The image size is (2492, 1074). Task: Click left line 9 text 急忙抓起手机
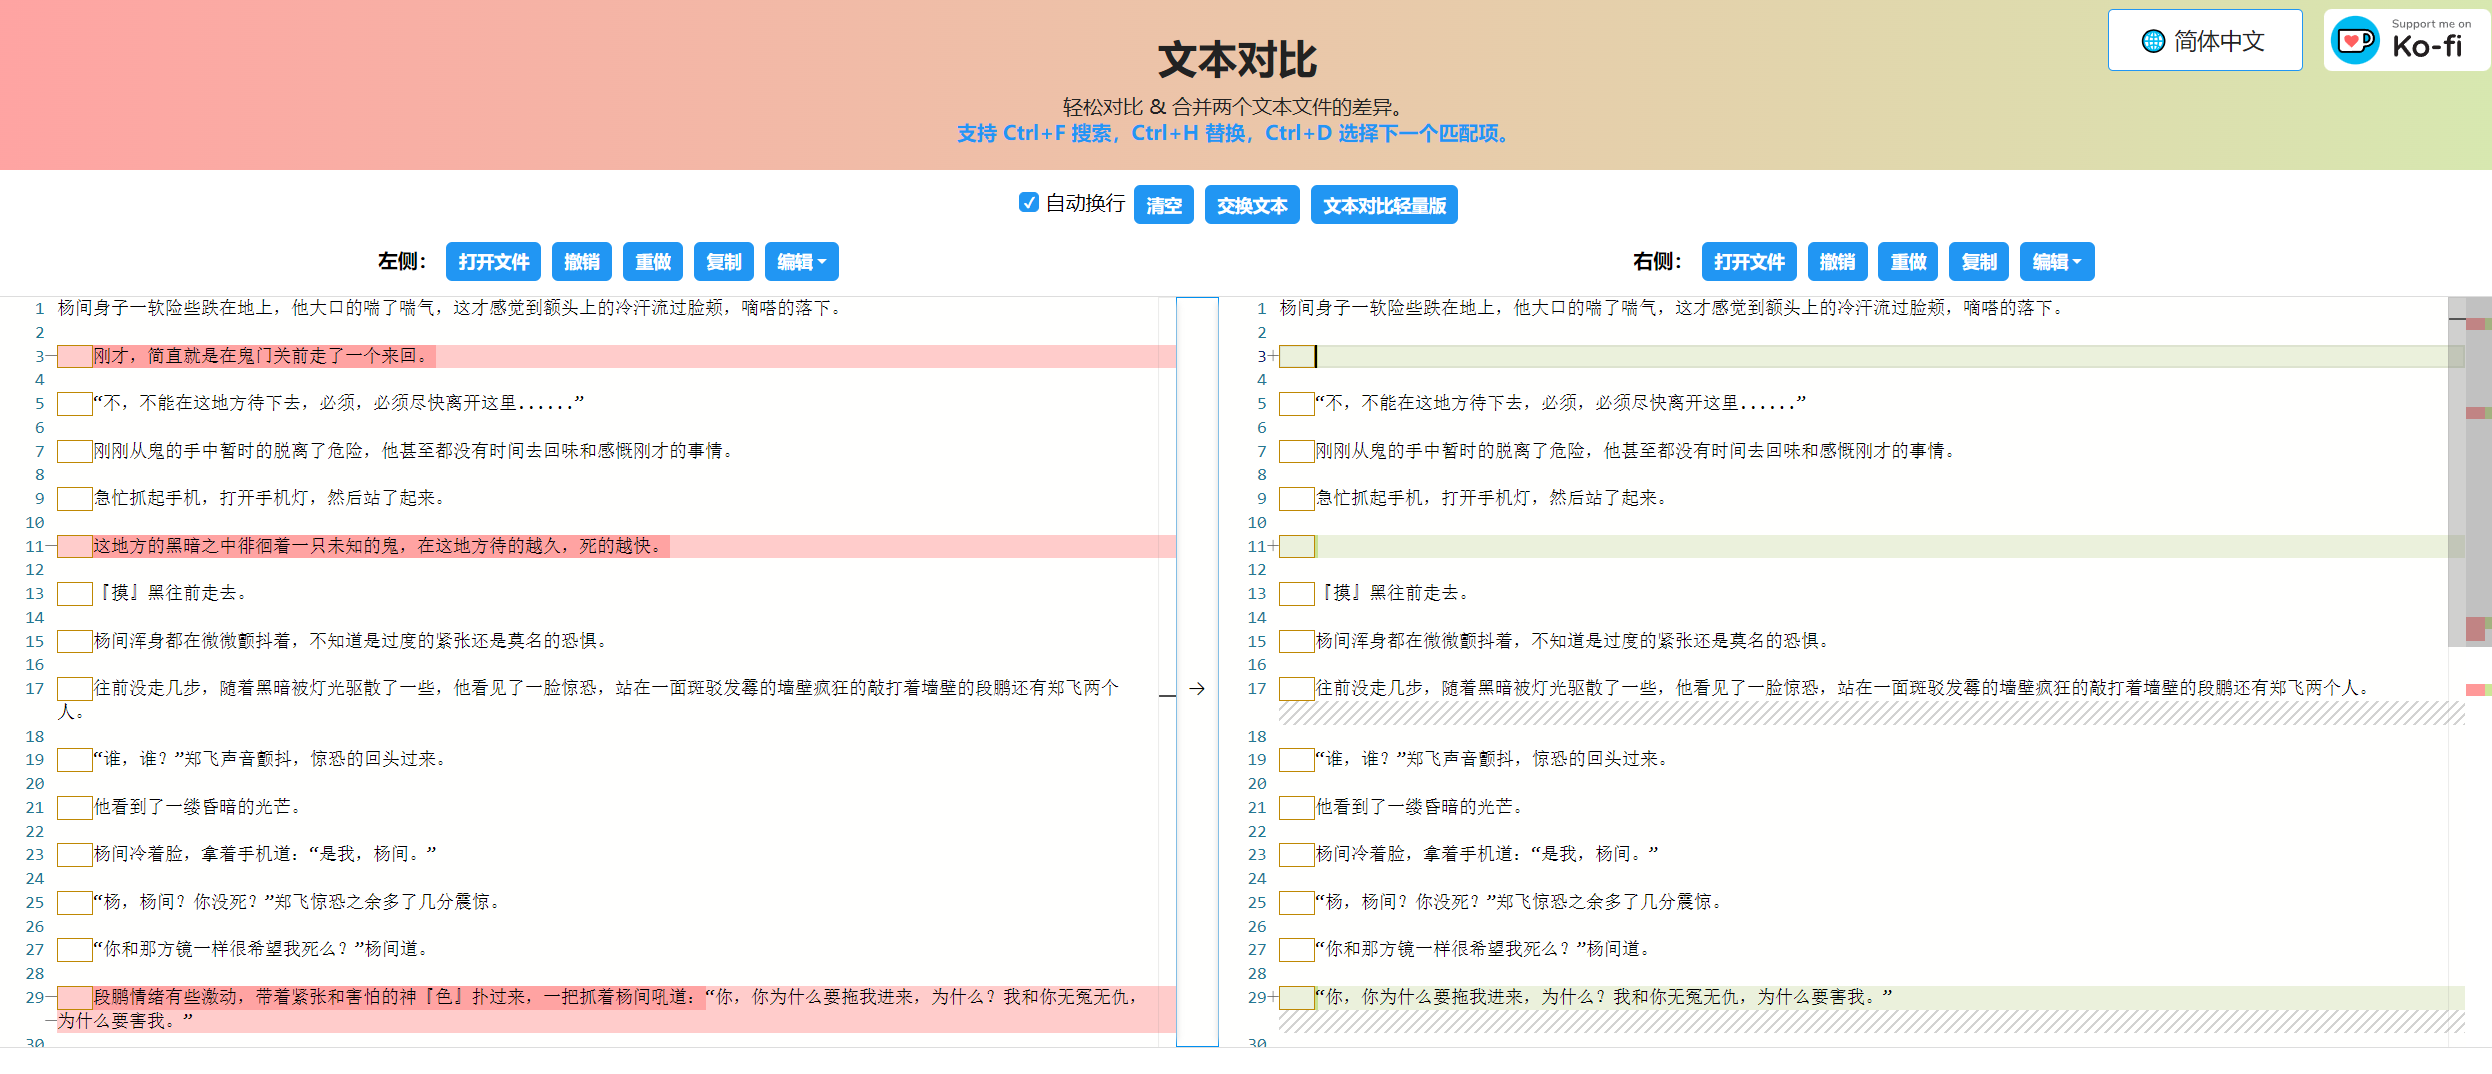coord(147,498)
